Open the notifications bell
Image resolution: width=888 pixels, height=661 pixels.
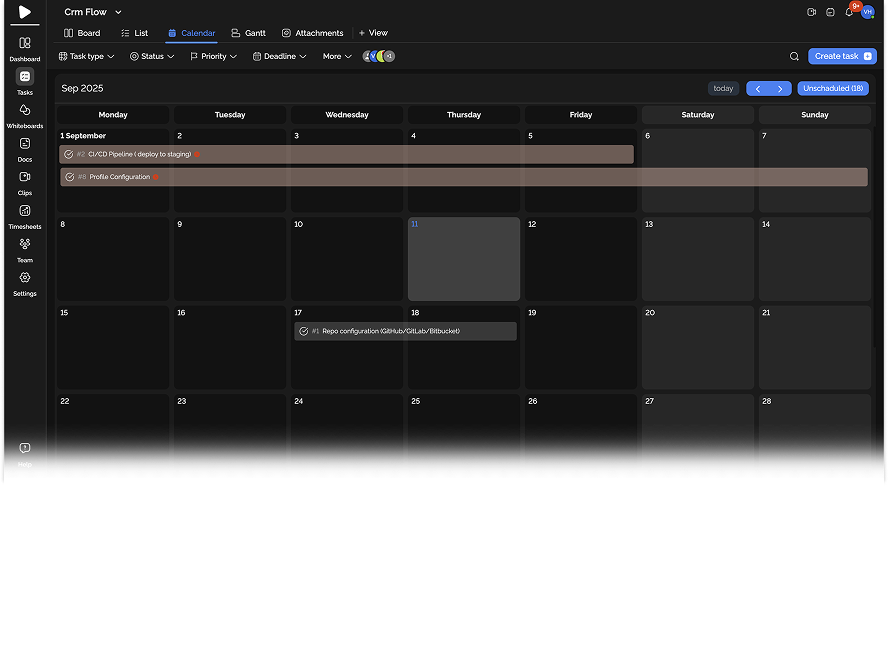pyautogui.click(x=849, y=12)
